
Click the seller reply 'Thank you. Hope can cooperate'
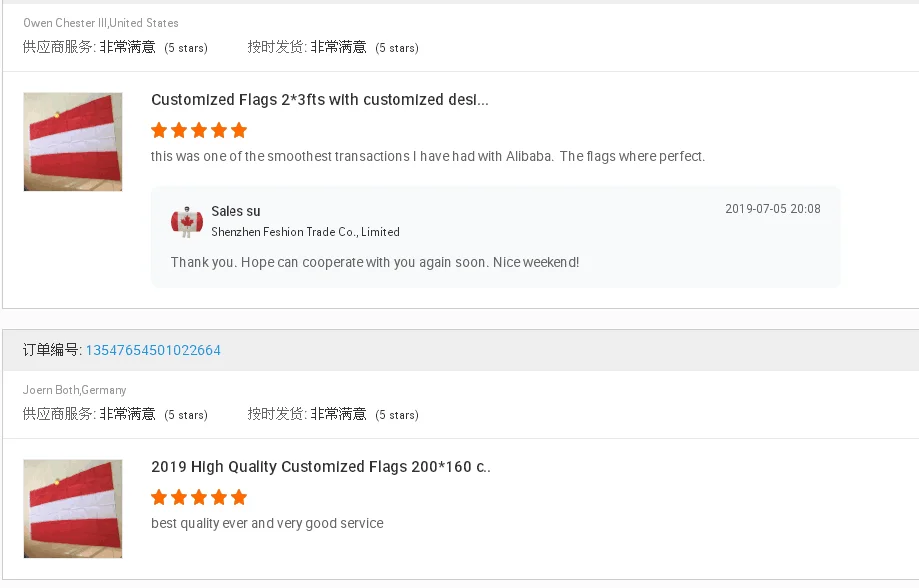[375, 262]
